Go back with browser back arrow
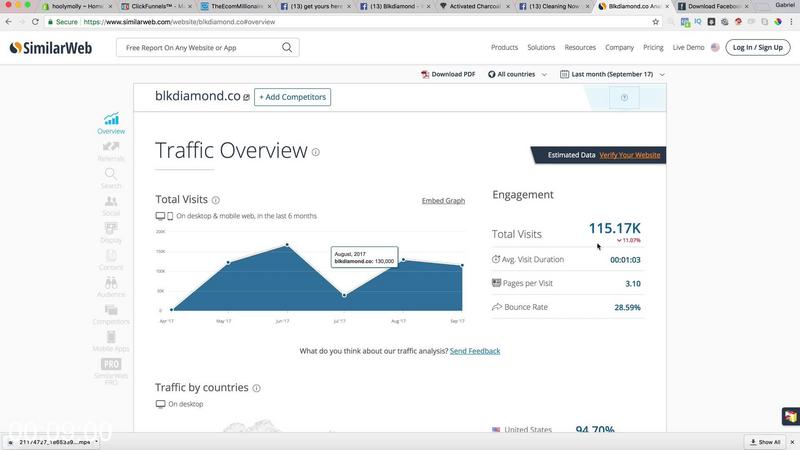Viewport: 800px width, 450px height. pos(9,22)
